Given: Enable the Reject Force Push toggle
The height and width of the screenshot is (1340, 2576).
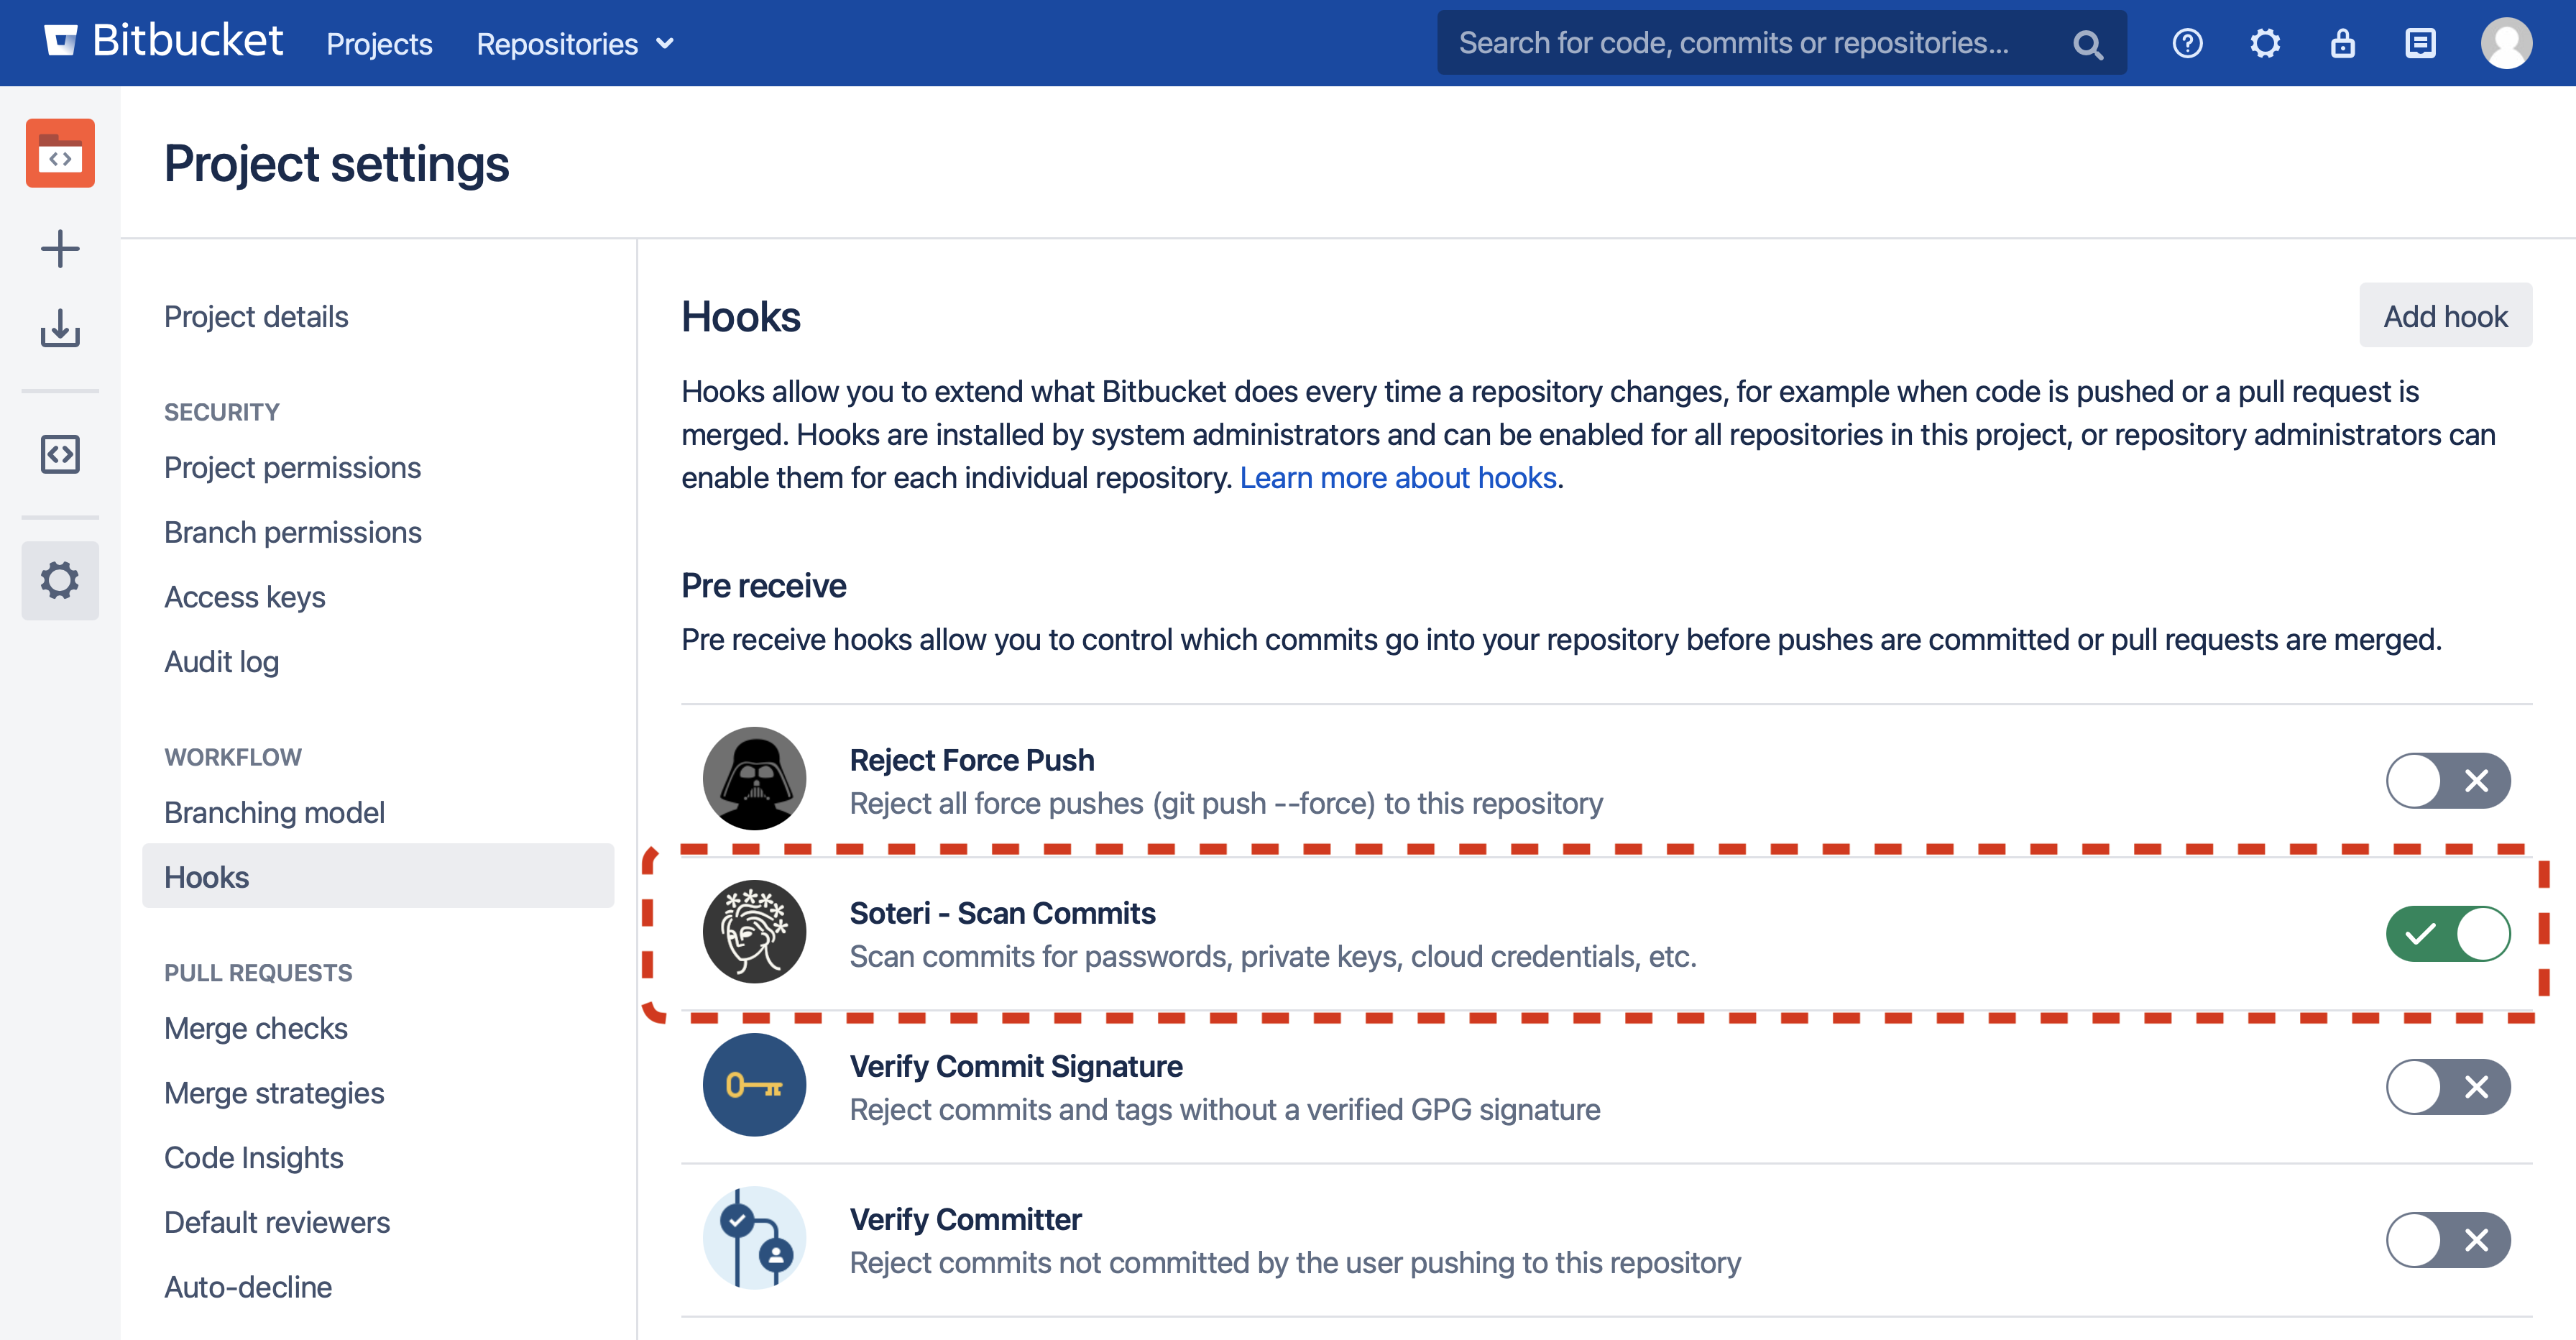Looking at the screenshot, I should click(x=2447, y=781).
